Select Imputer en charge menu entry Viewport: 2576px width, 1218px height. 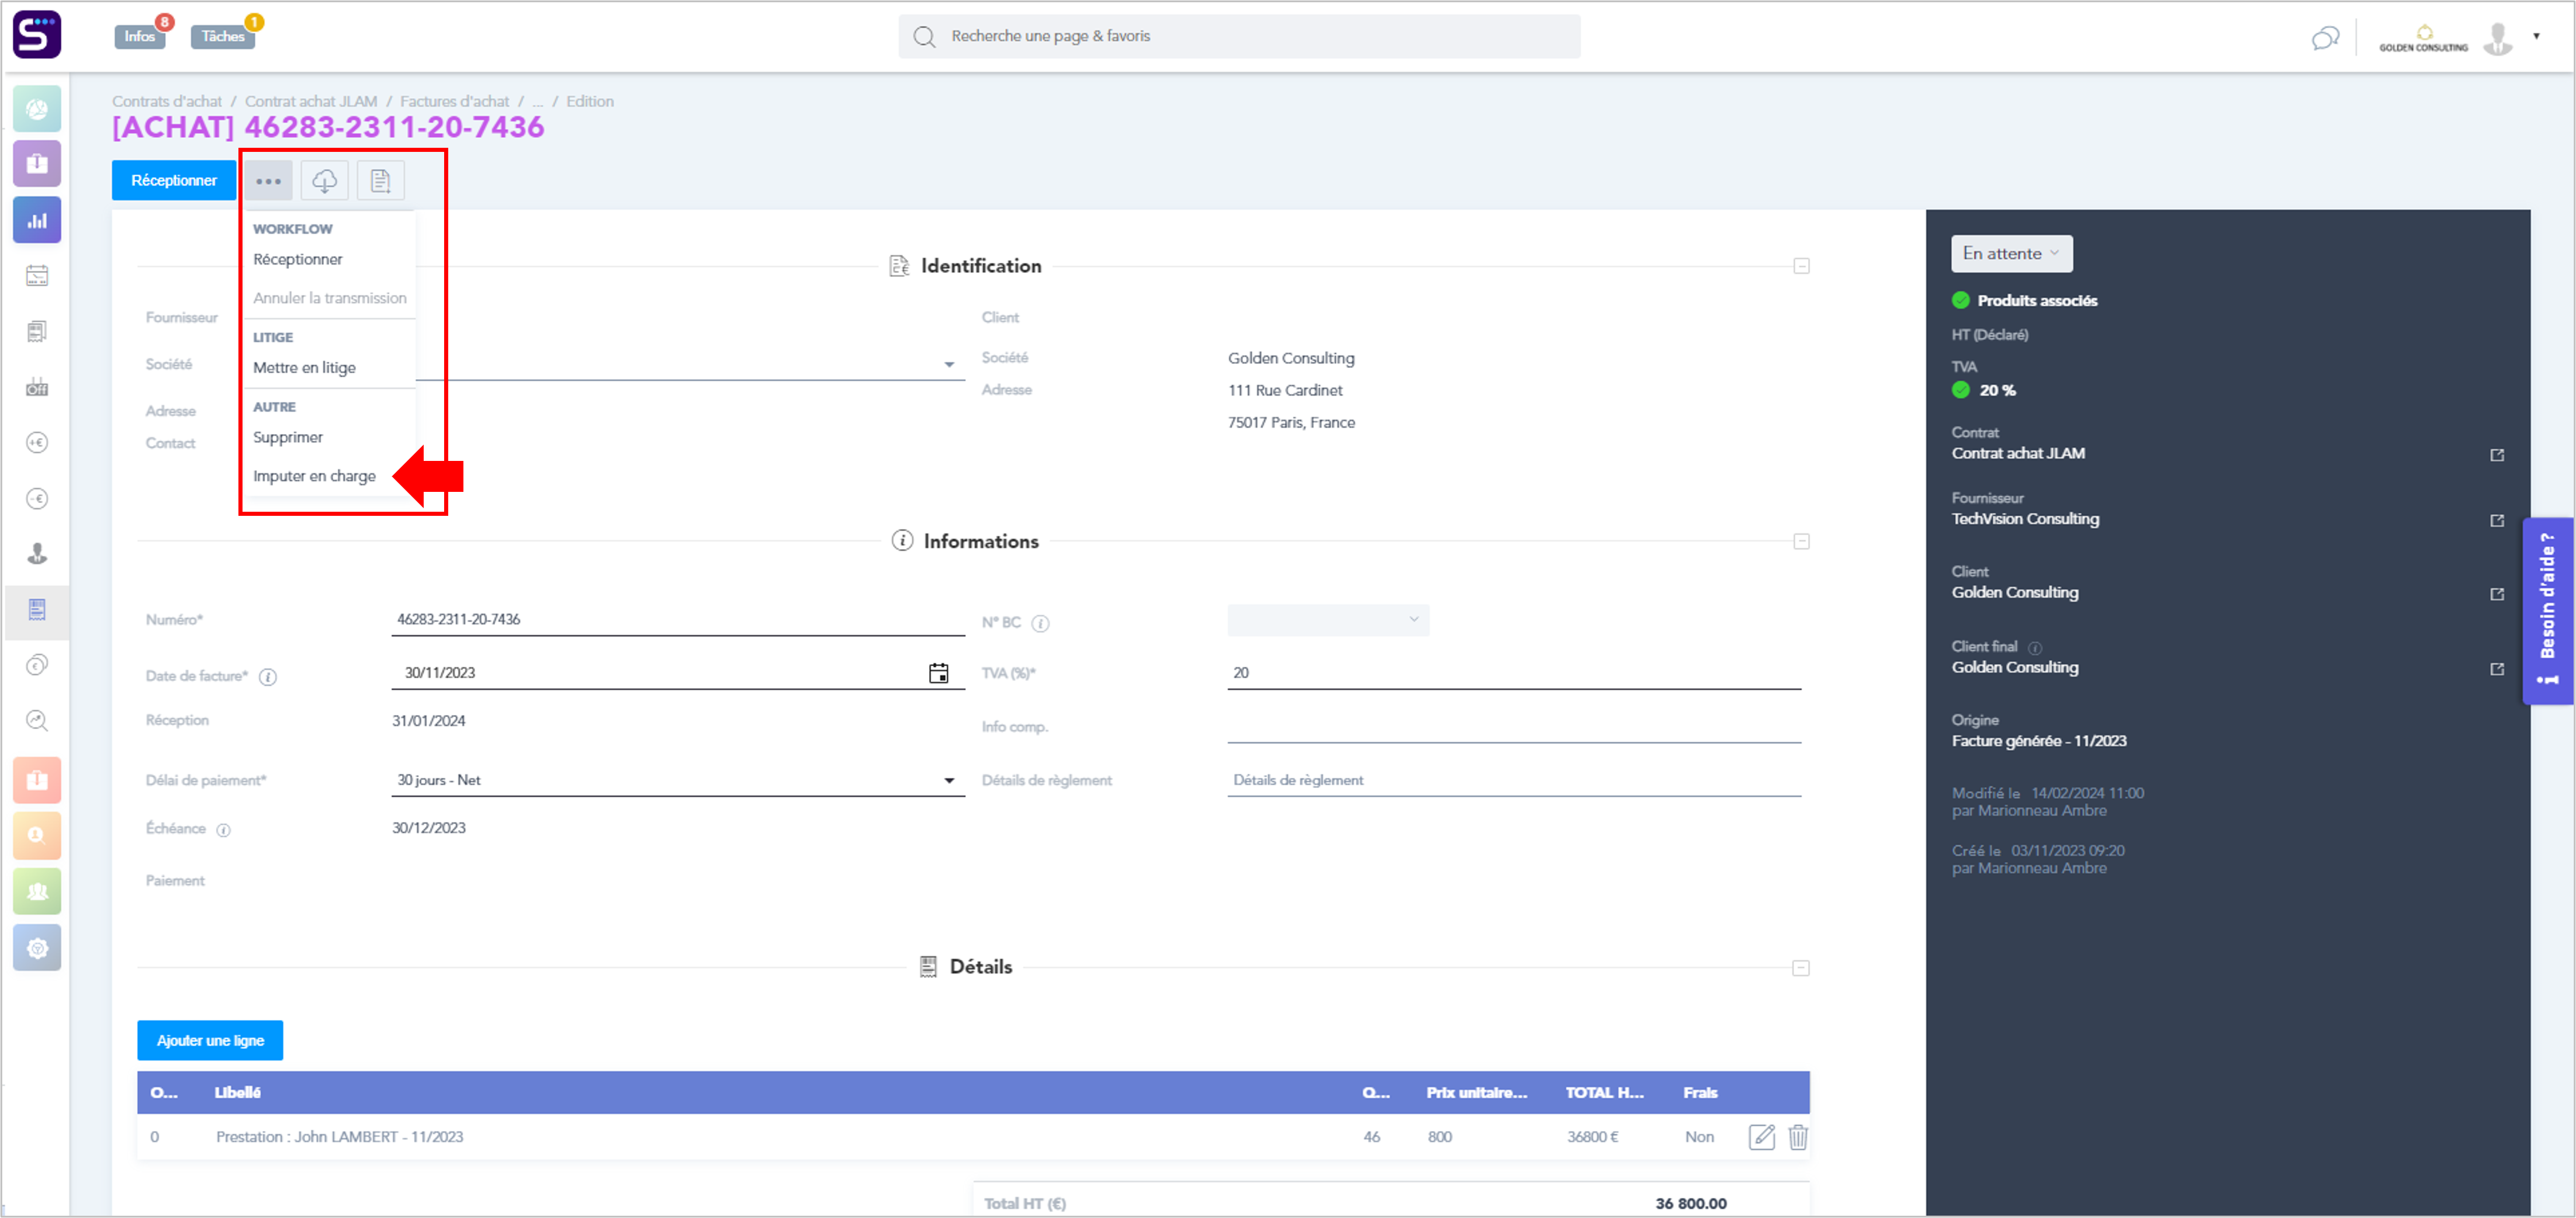(x=314, y=476)
